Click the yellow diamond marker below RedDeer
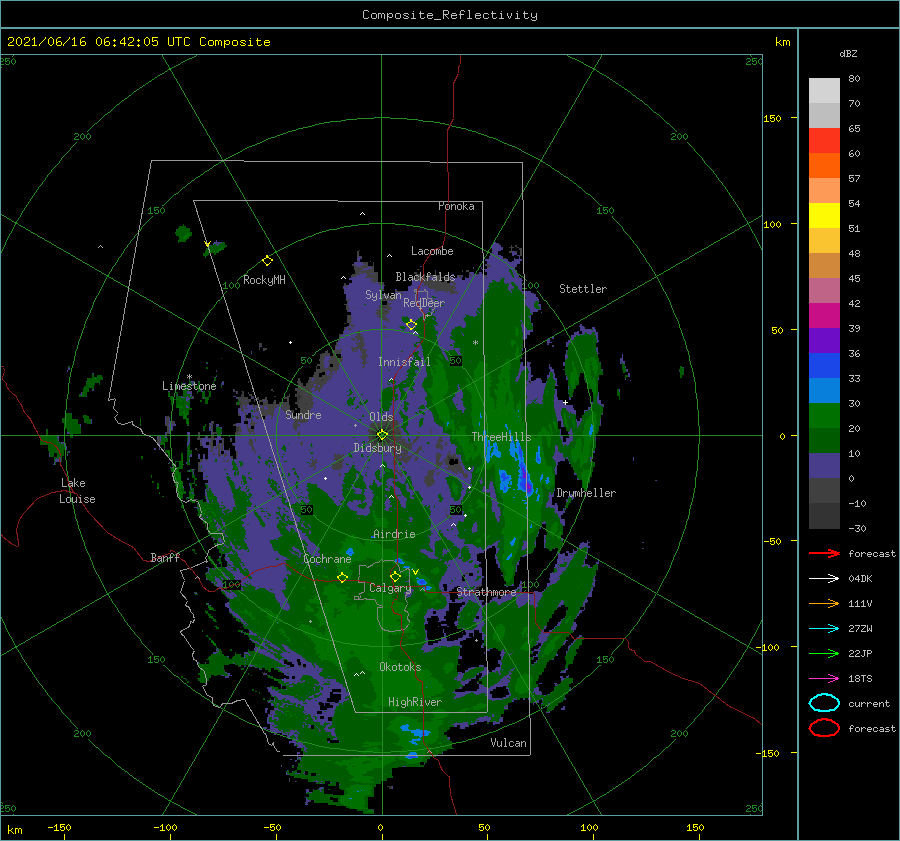Screen dimensions: 900x841 (411, 325)
